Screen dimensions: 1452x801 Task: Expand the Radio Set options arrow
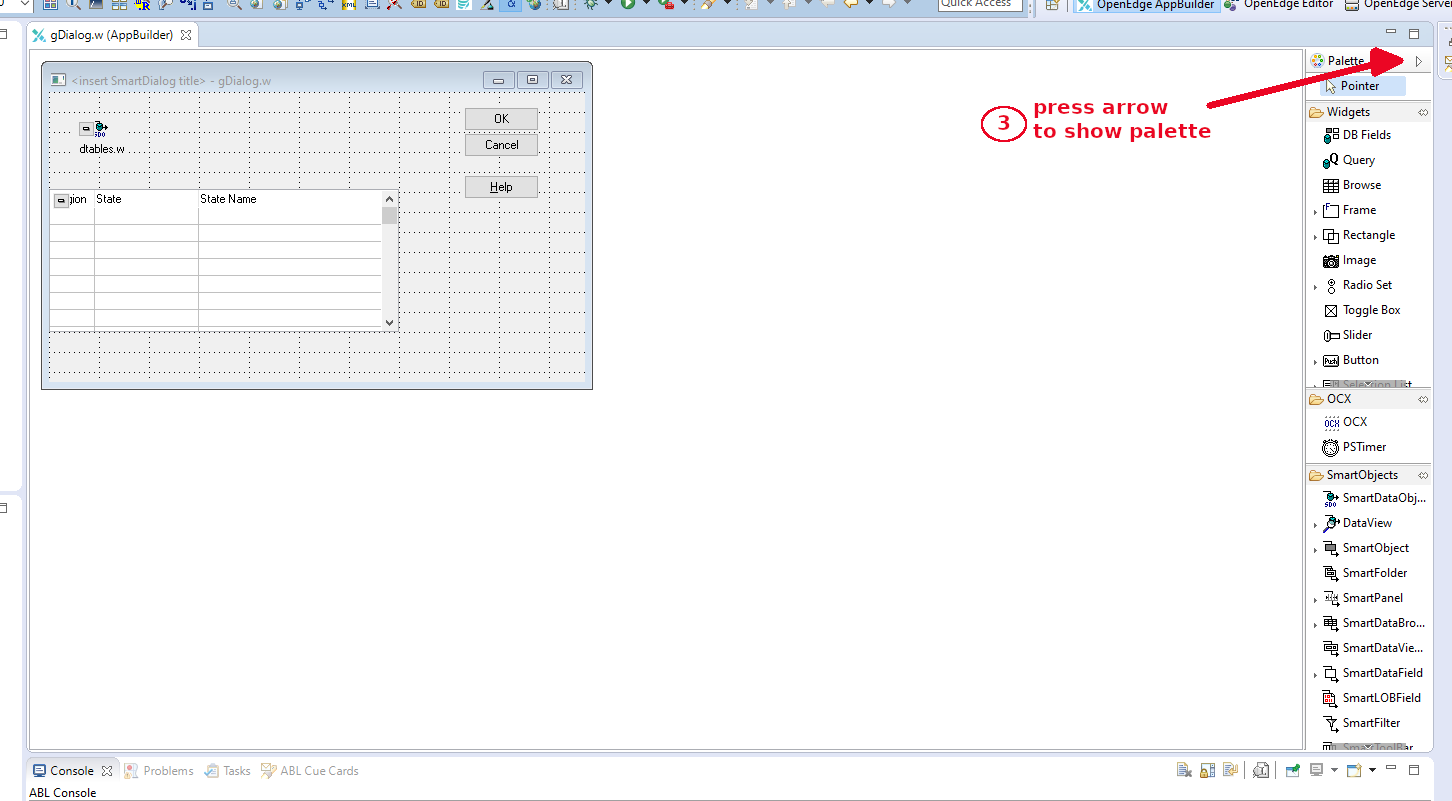1315,286
